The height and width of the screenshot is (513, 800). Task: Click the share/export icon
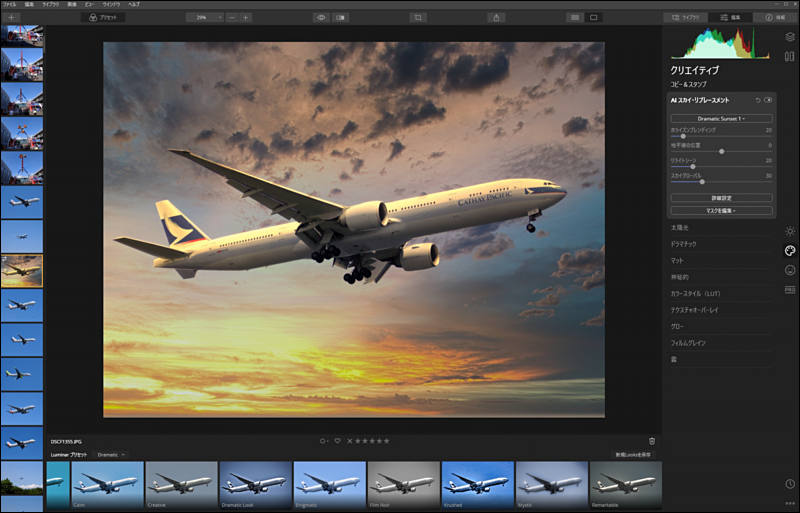click(496, 17)
